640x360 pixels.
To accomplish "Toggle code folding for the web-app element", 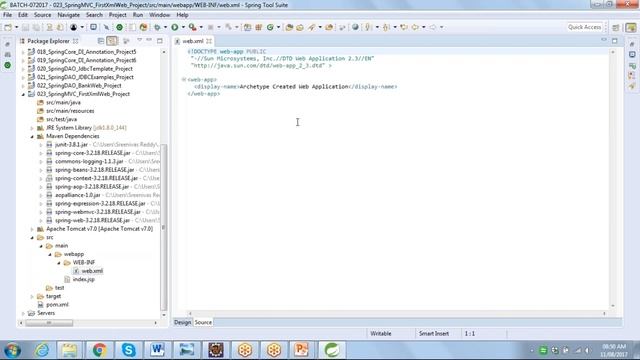I will 184,80.
